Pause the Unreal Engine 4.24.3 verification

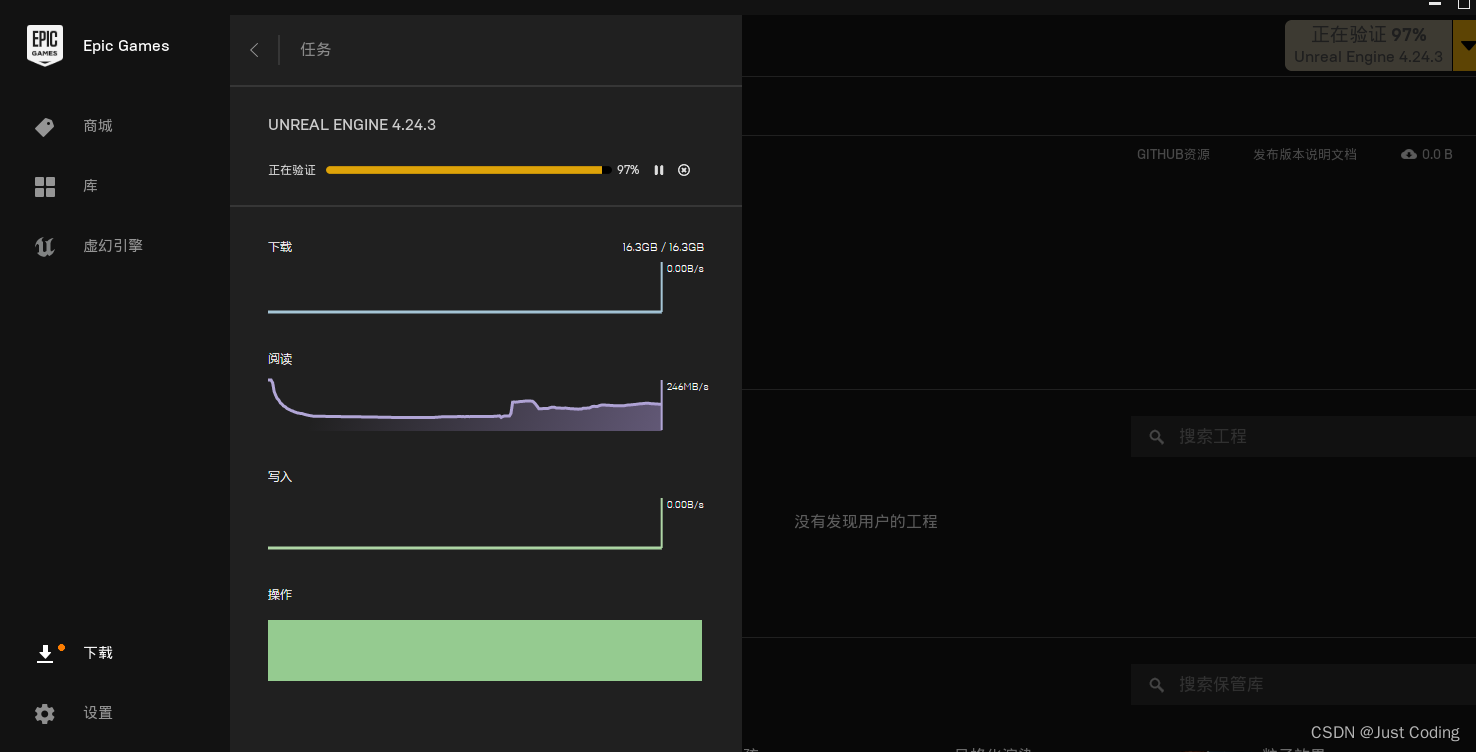point(659,170)
